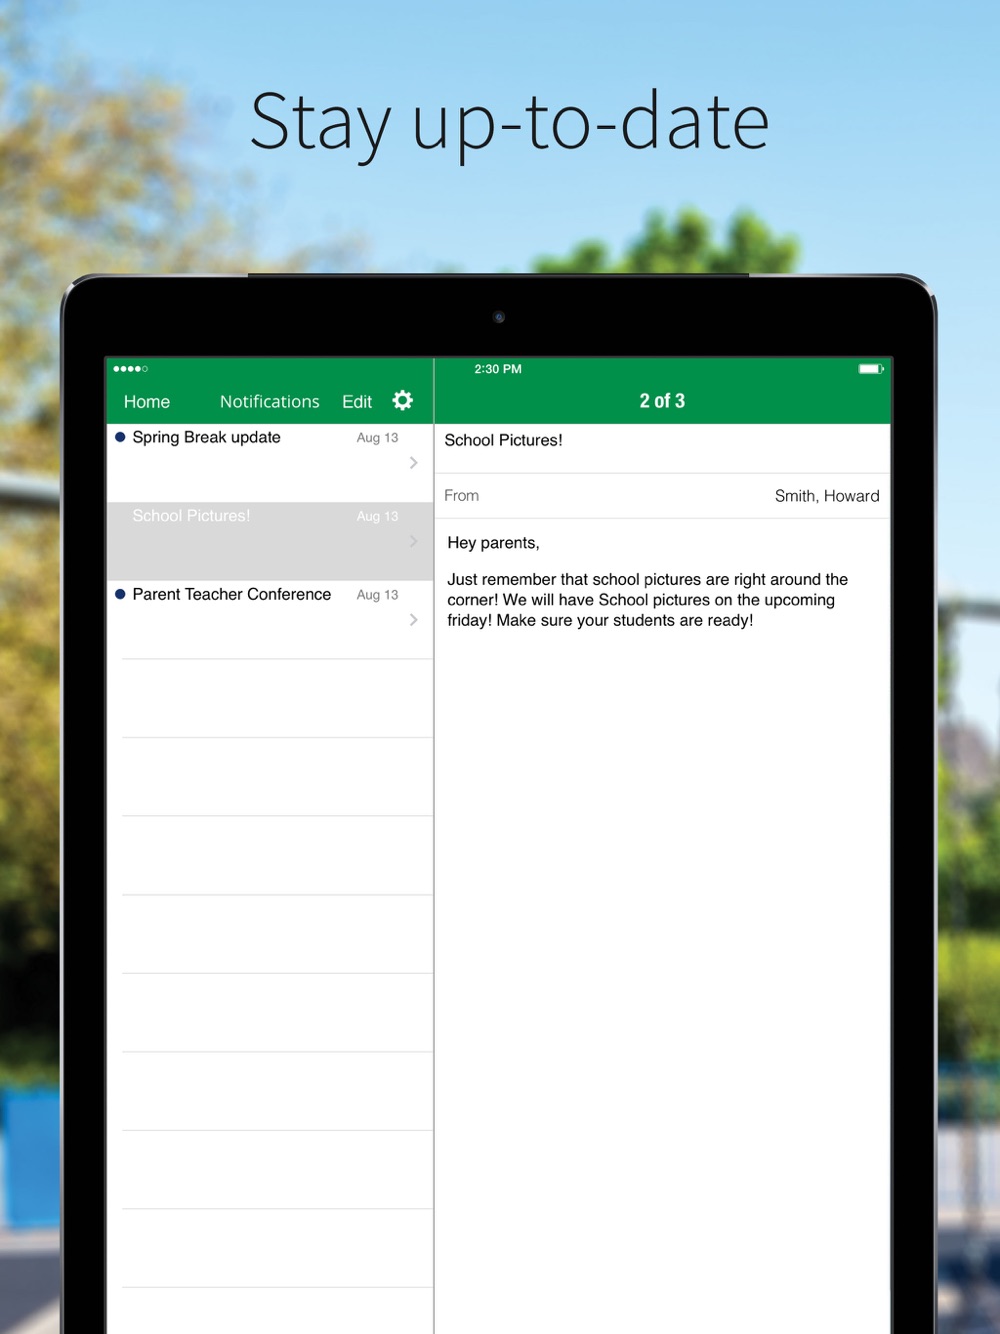Click the Aug 13 date on the Parent Teacher Conference row
The width and height of the screenshot is (1000, 1334).
(377, 595)
